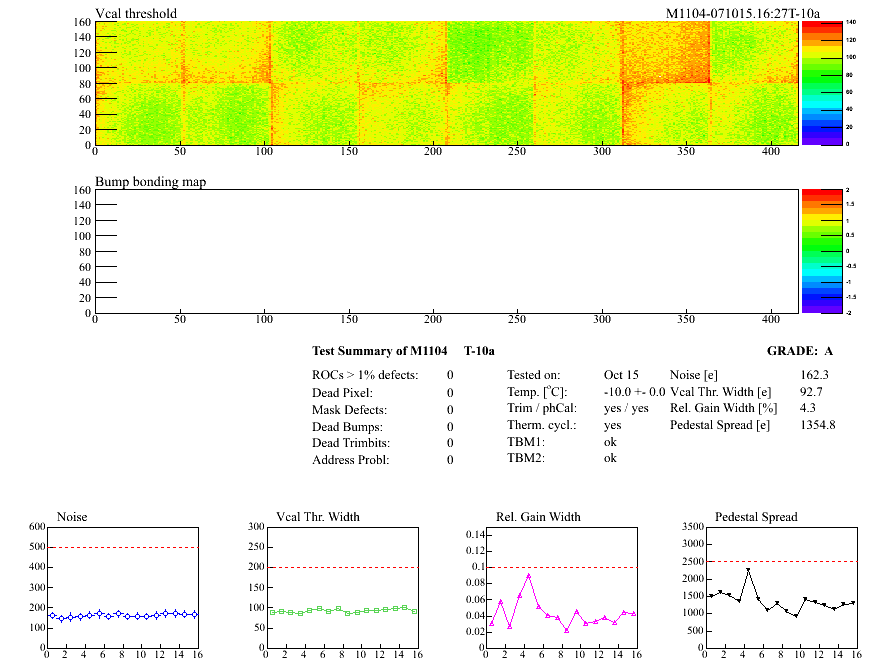
Task: Select the Bump bonding map title
Action: click(150, 181)
